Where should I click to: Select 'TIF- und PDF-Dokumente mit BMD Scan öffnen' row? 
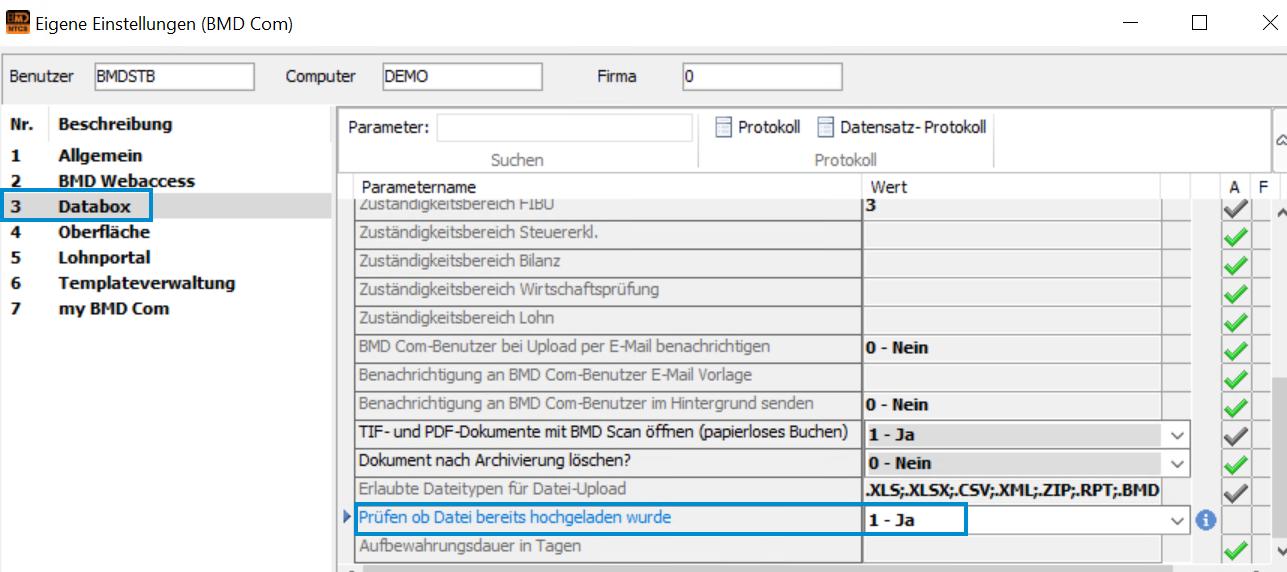click(x=609, y=434)
